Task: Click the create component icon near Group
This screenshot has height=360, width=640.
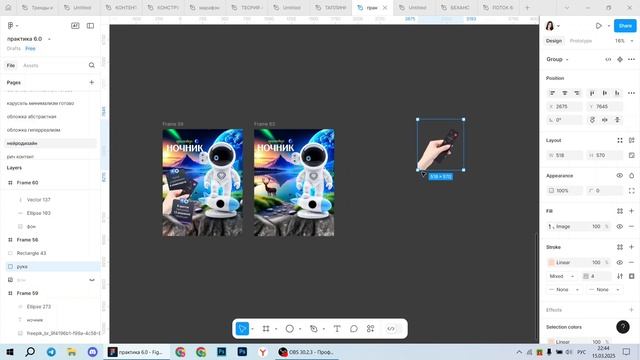Action: [620, 59]
